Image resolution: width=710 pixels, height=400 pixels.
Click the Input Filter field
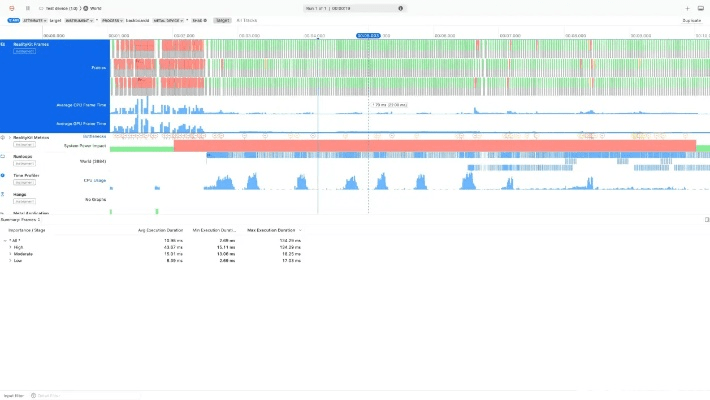(x=60, y=396)
